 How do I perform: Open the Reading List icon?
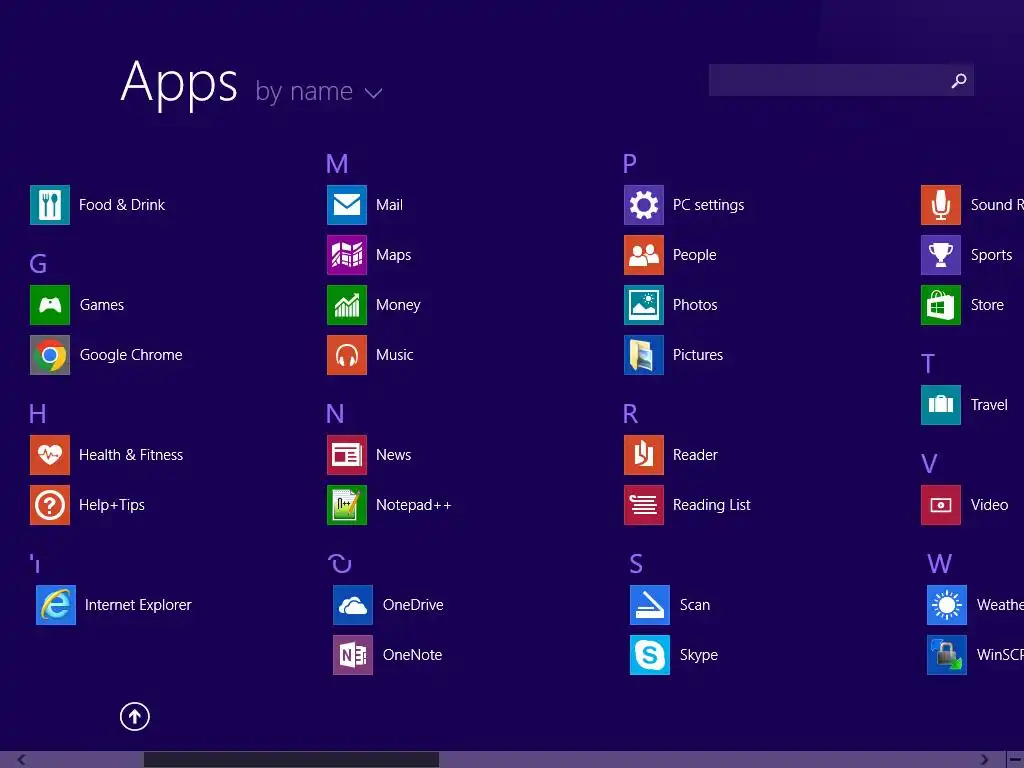pos(644,505)
